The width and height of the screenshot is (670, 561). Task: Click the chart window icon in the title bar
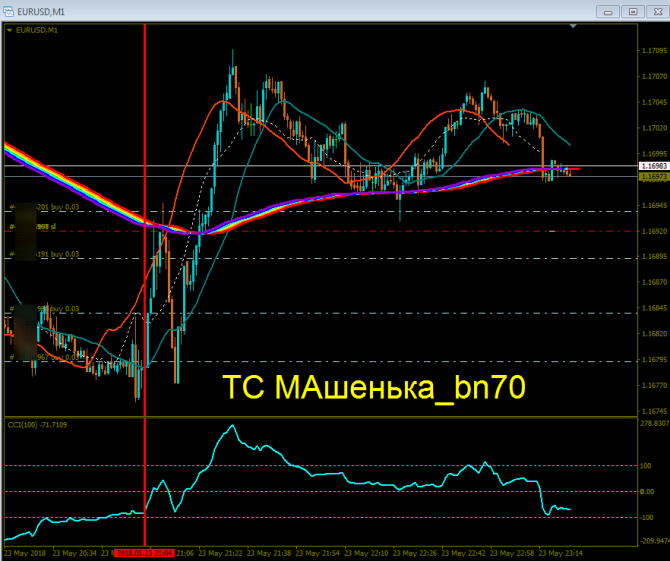pos(8,11)
